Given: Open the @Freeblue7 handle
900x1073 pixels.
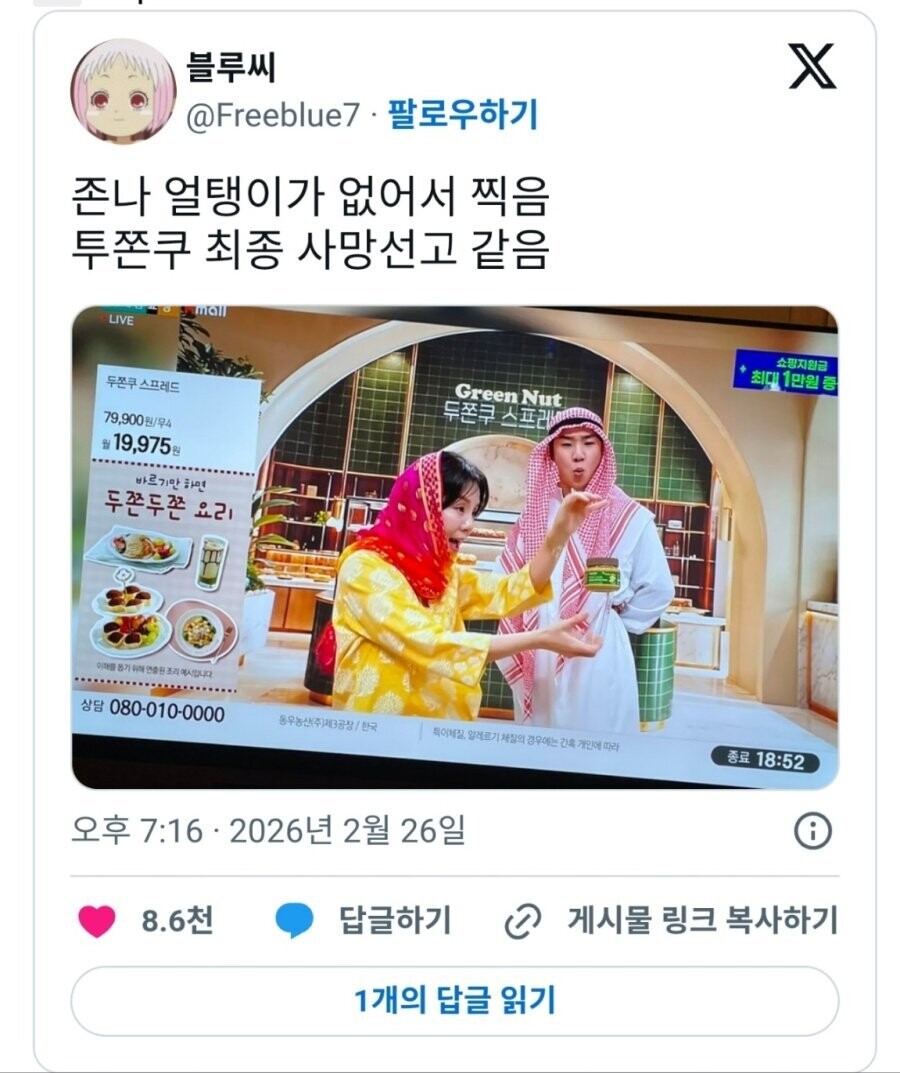Looking at the screenshot, I should (x=273, y=115).
